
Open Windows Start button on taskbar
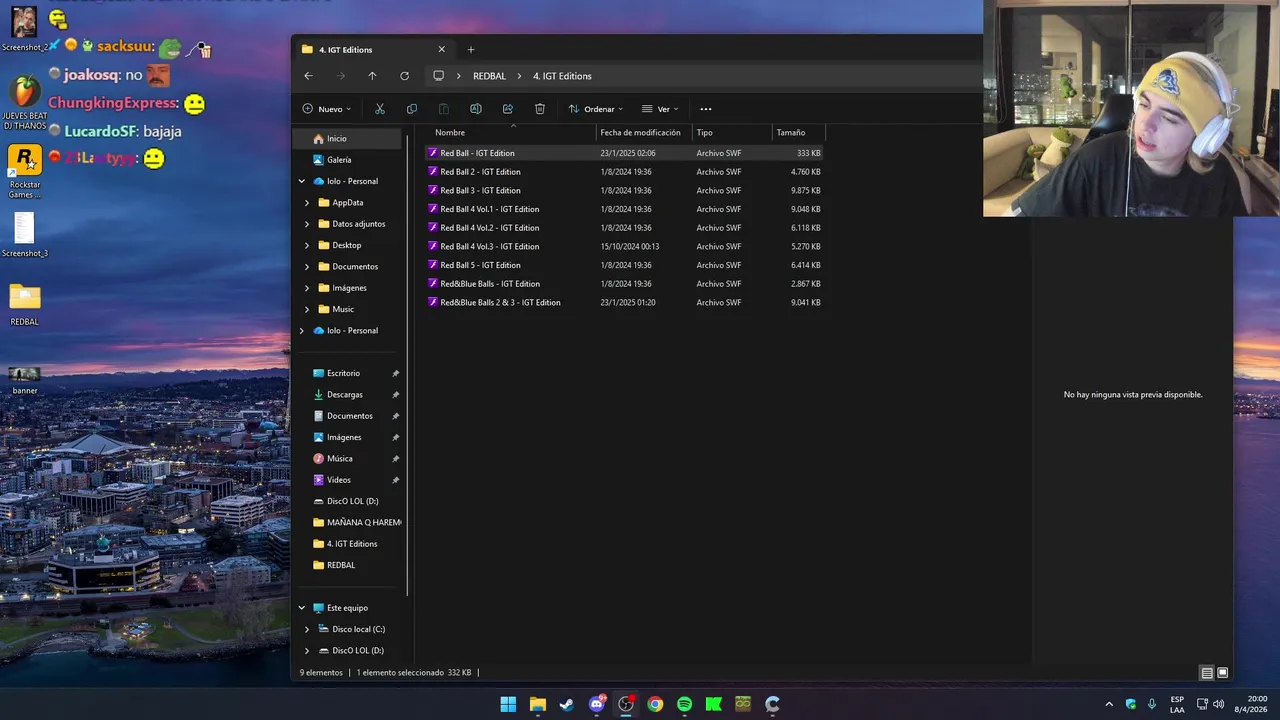tap(508, 704)
